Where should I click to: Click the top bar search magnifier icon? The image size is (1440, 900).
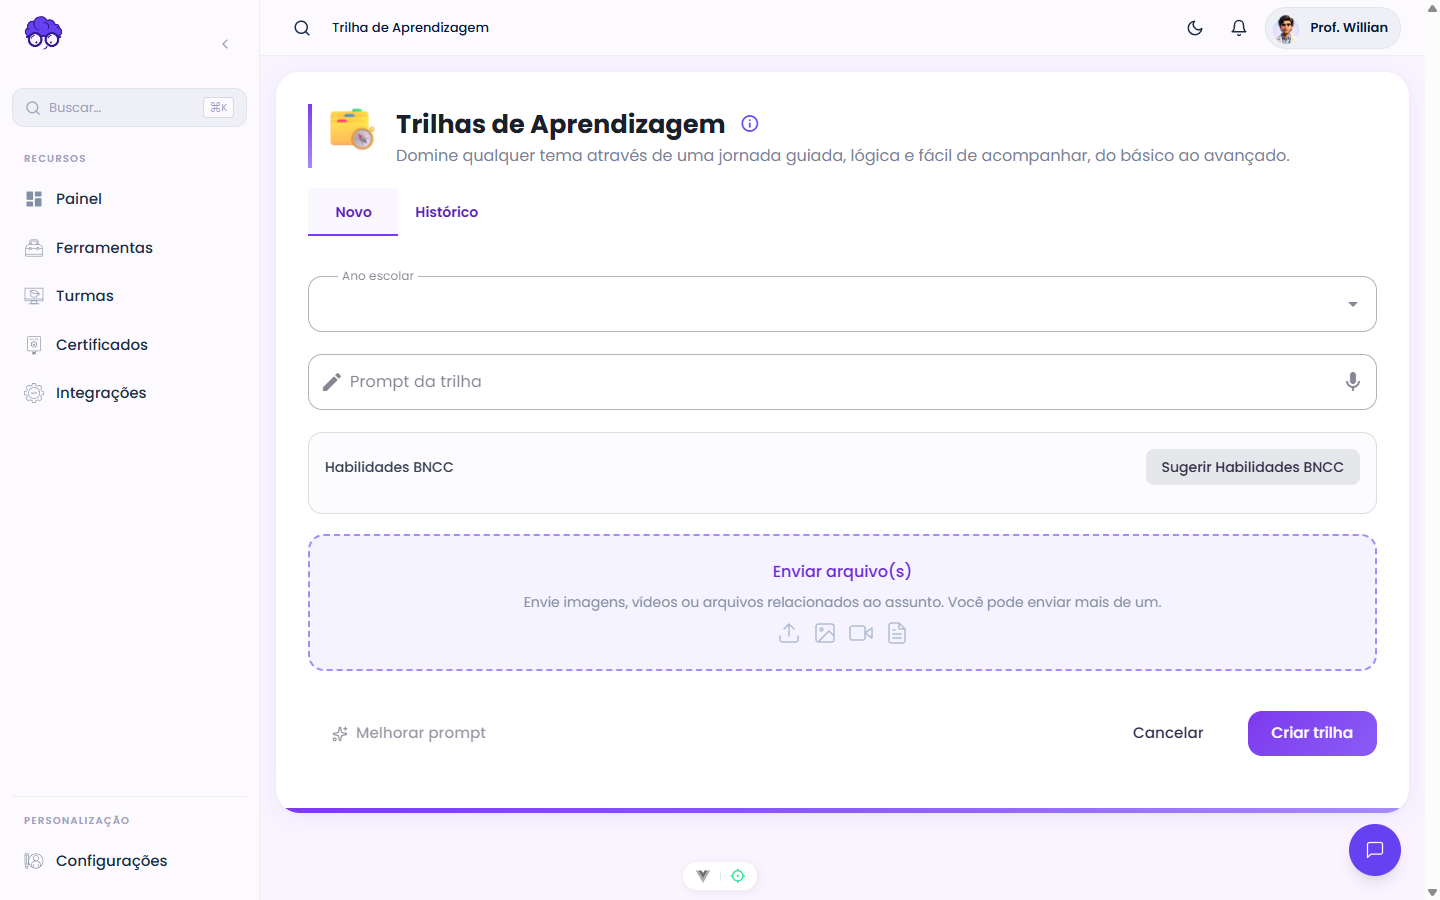coord(302,28)
